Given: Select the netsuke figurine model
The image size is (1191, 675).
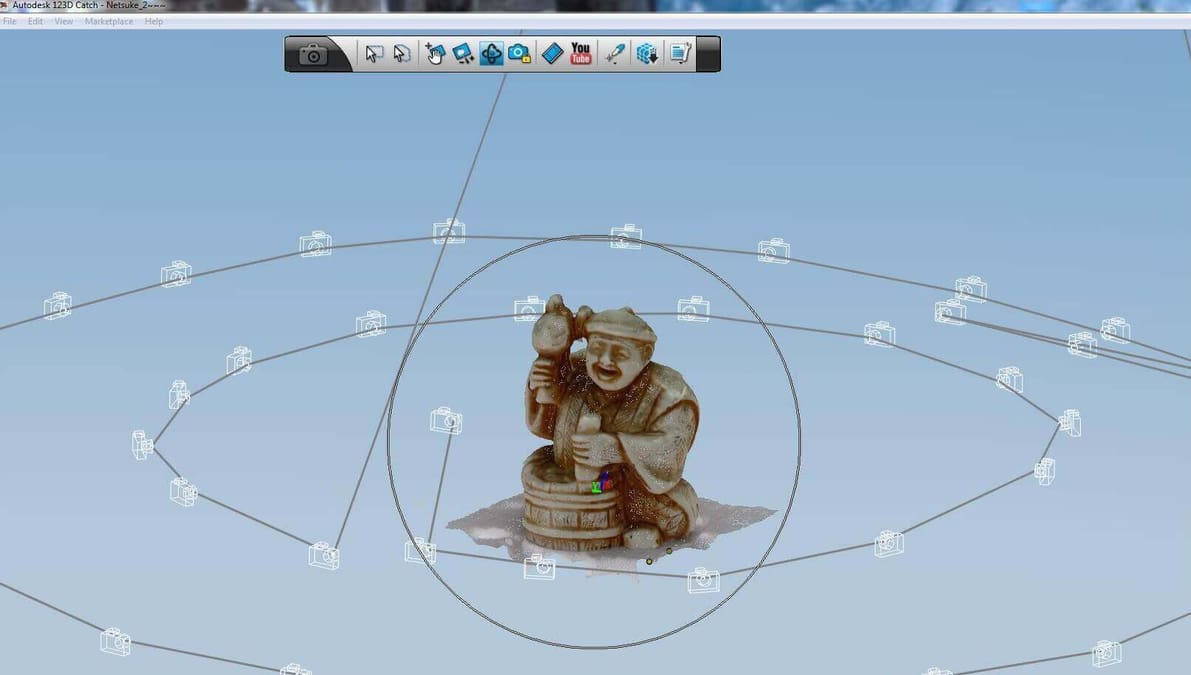Looking at the screenshot, I should coord(600,420).
